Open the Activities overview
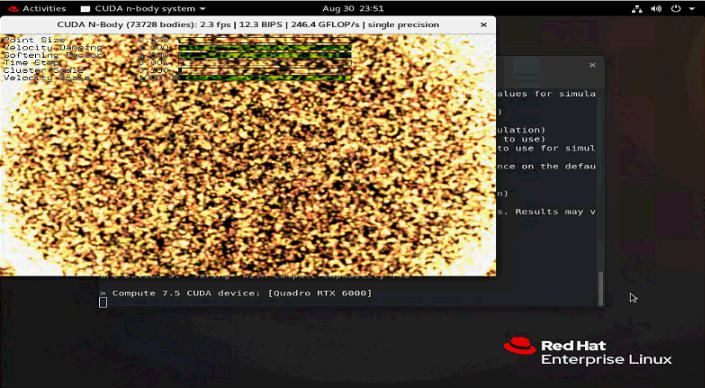 point(44,9)
